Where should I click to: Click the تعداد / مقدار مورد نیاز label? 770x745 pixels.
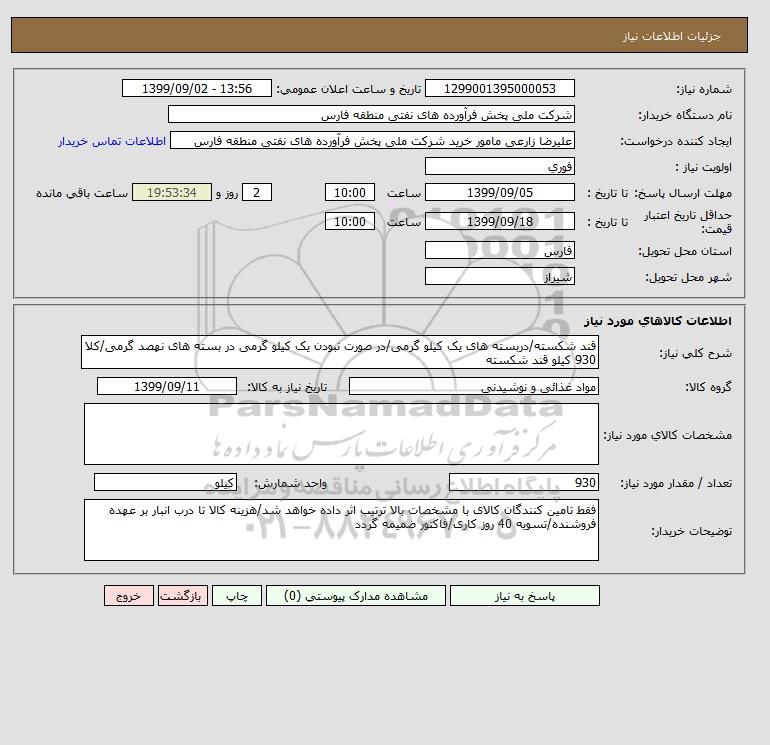pos(676,484)
